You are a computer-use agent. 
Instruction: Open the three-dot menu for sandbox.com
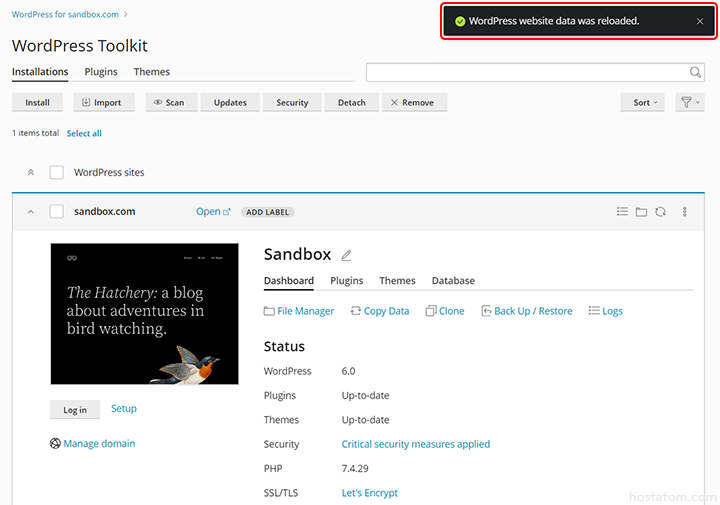pyautogui.click(x=685, y=212)
